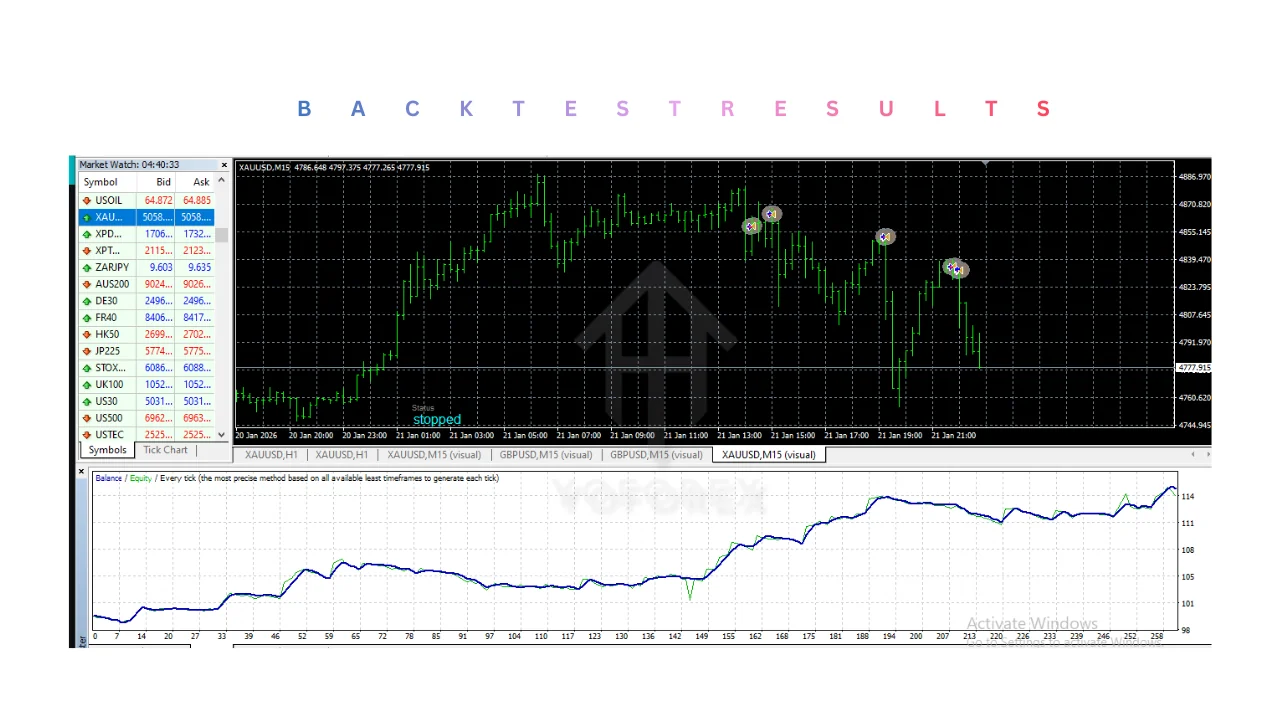Click the chart shift triangle at chart top
The height and width of the screenshot is (720, 1280).
point(986,163)
